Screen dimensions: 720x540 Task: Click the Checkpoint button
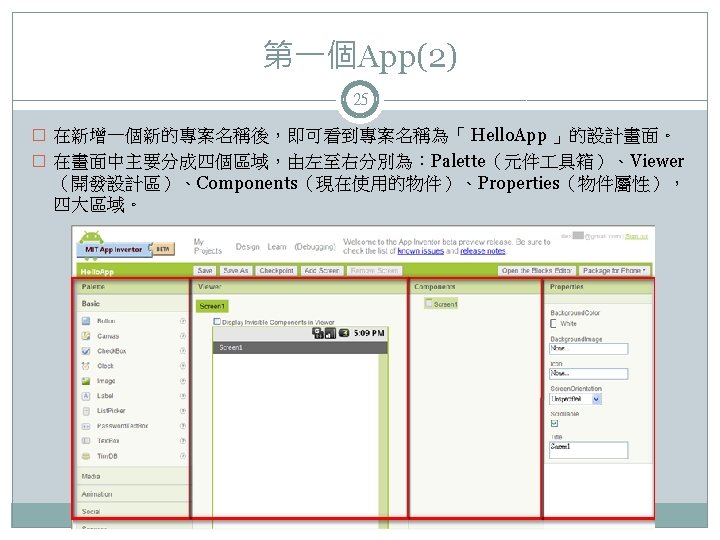(276, 270)
